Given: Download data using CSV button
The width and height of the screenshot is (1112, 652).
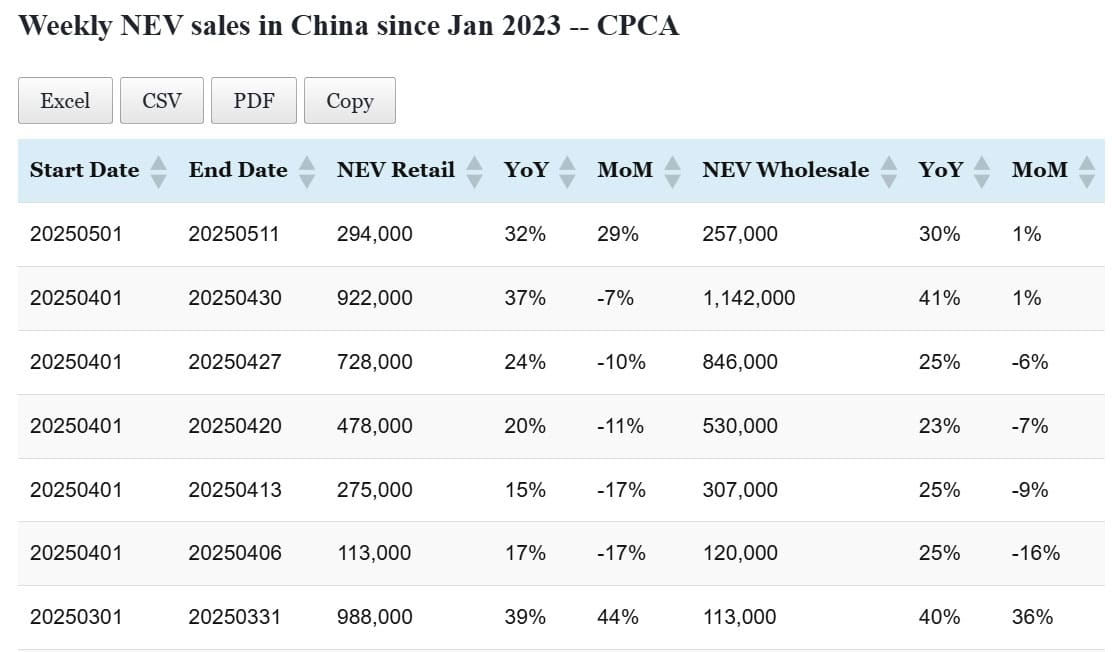Looking at the screenshot, I should (x=161, y=101).
